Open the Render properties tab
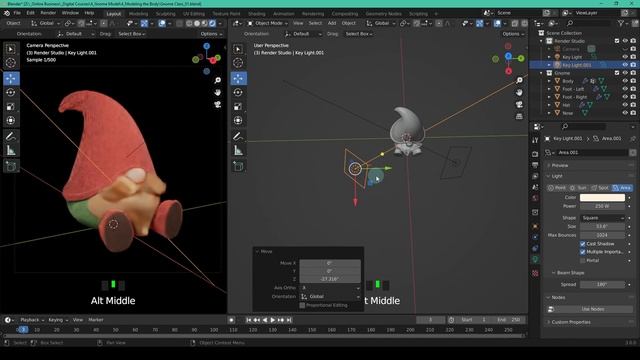This screenshot has width=640, height=360. pyautogui.click(x=535, y=154)
